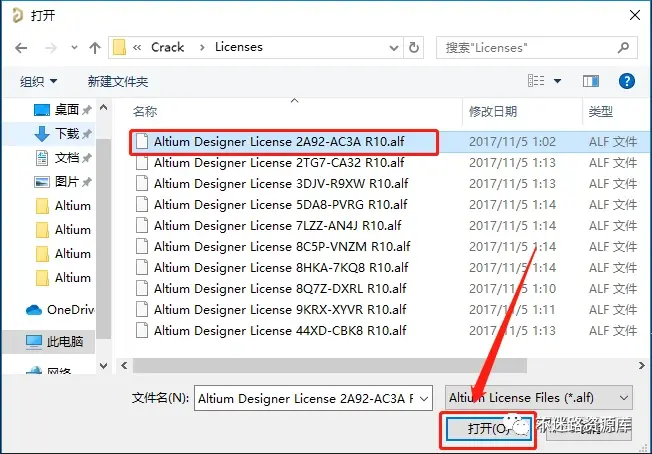The image size is (652, 454).
Task: Click the view mode icon
Action: tap(536, 81)
